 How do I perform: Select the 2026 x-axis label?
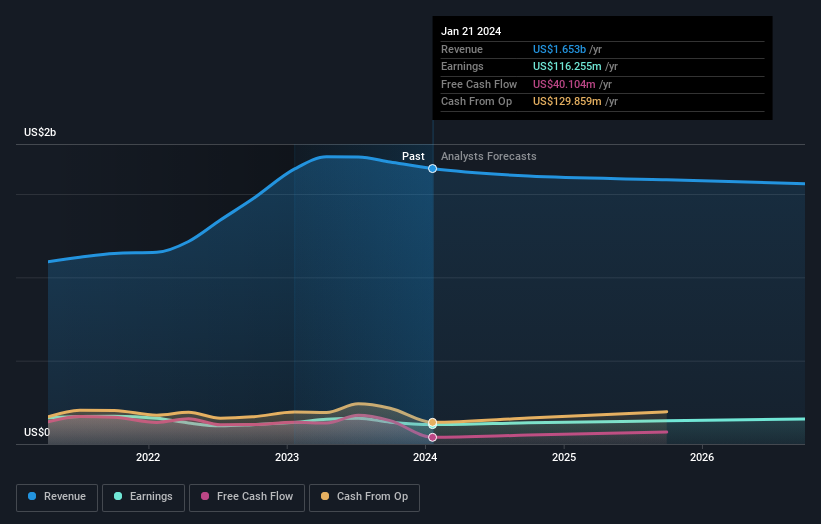click(x=702, y=457)
